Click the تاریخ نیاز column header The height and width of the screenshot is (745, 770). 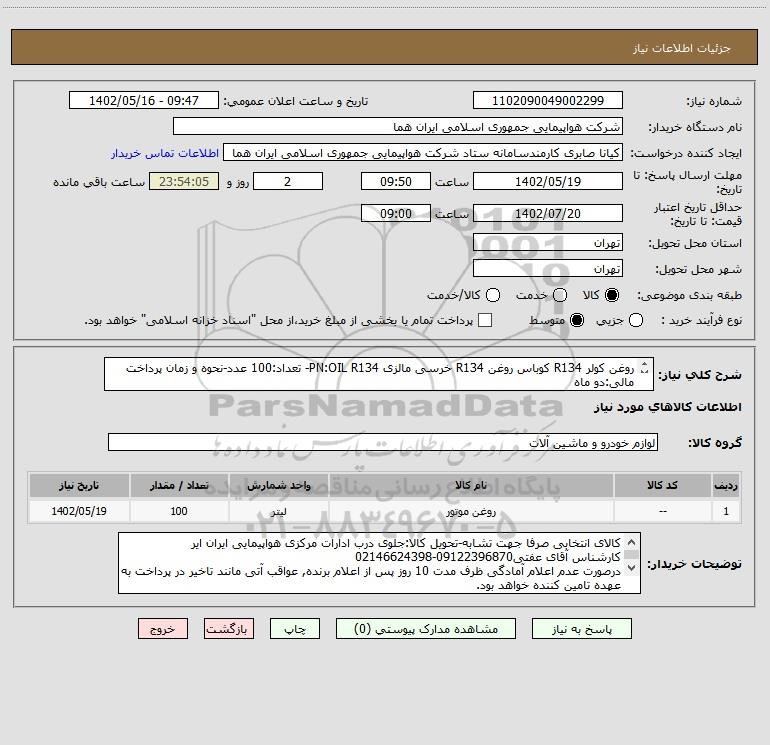tap(79, 486)
